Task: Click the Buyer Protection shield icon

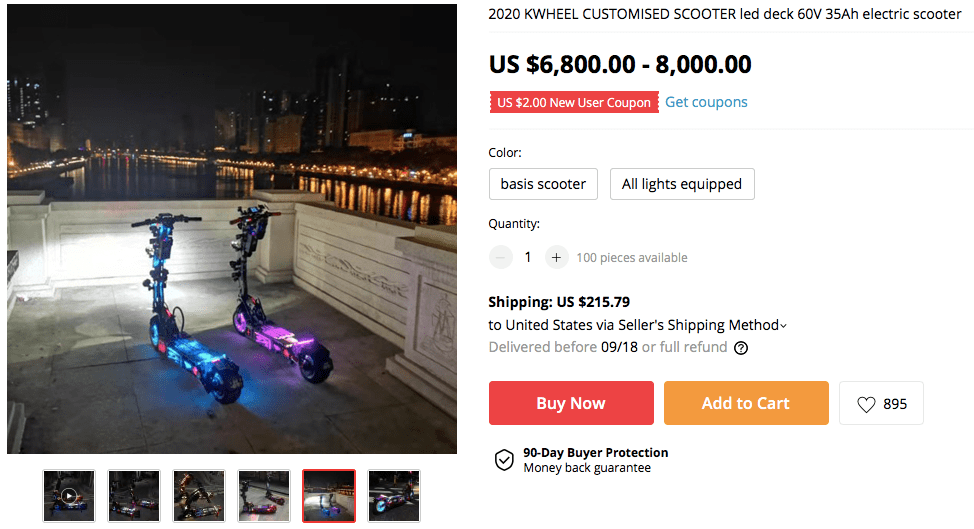Action: point(504,460)
